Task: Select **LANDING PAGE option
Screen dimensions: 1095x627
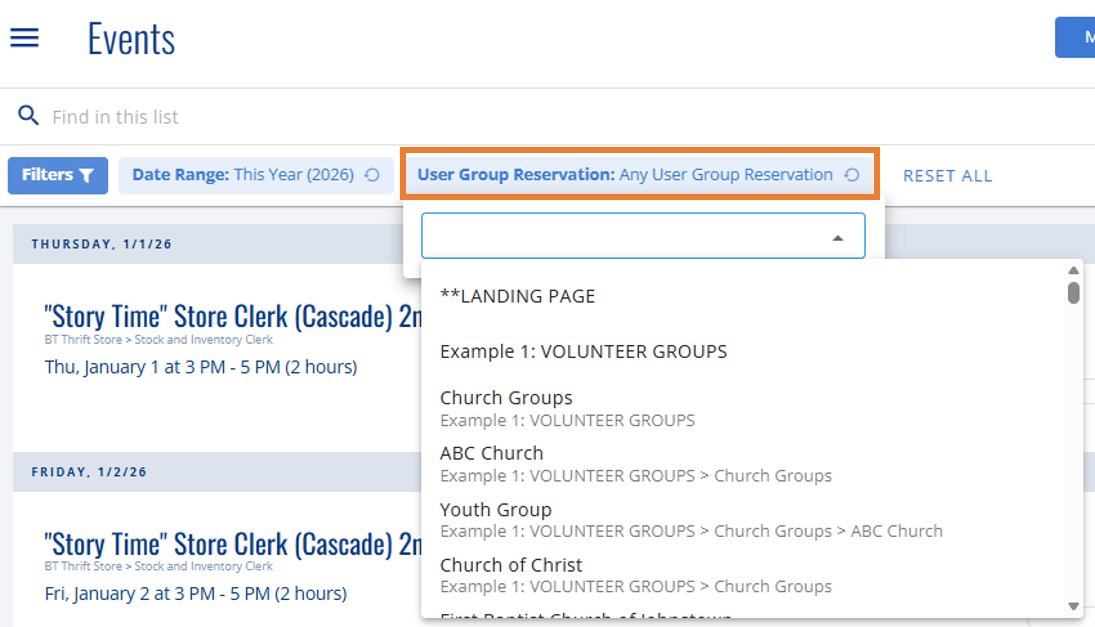Action: pyautogui.click(x=517, y=296)
